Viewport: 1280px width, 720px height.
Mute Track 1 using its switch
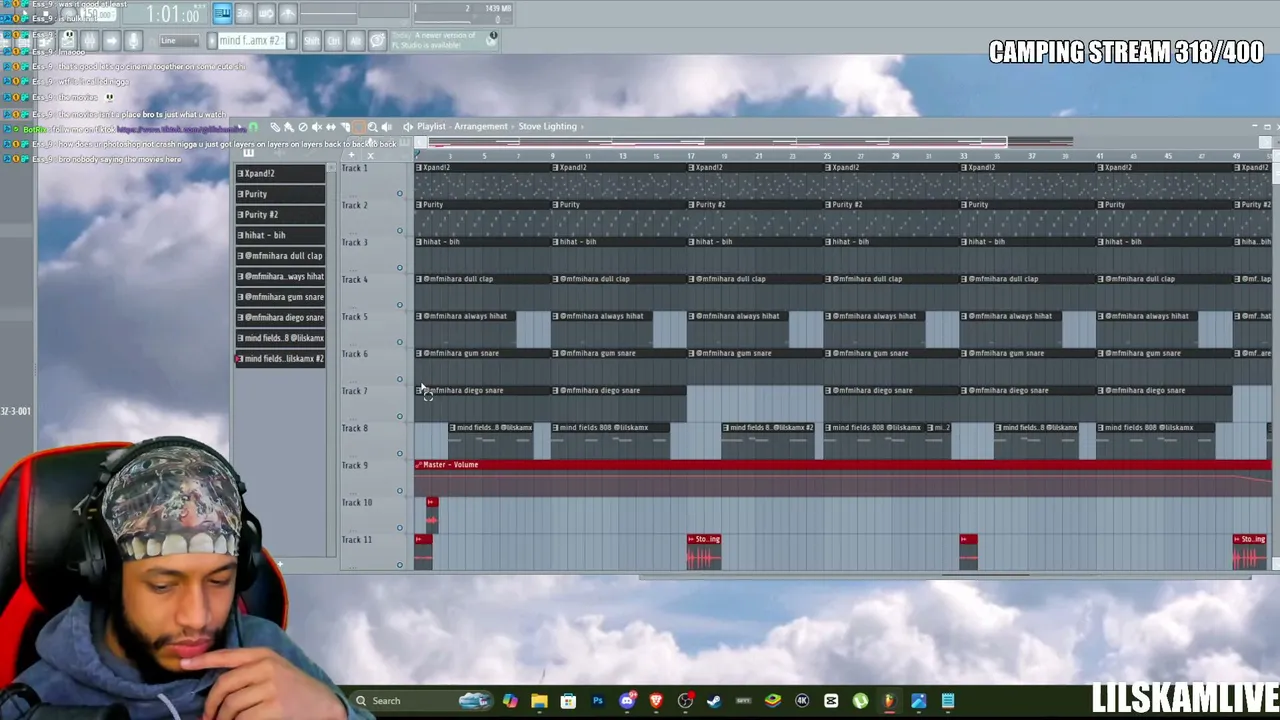[400, 194]
